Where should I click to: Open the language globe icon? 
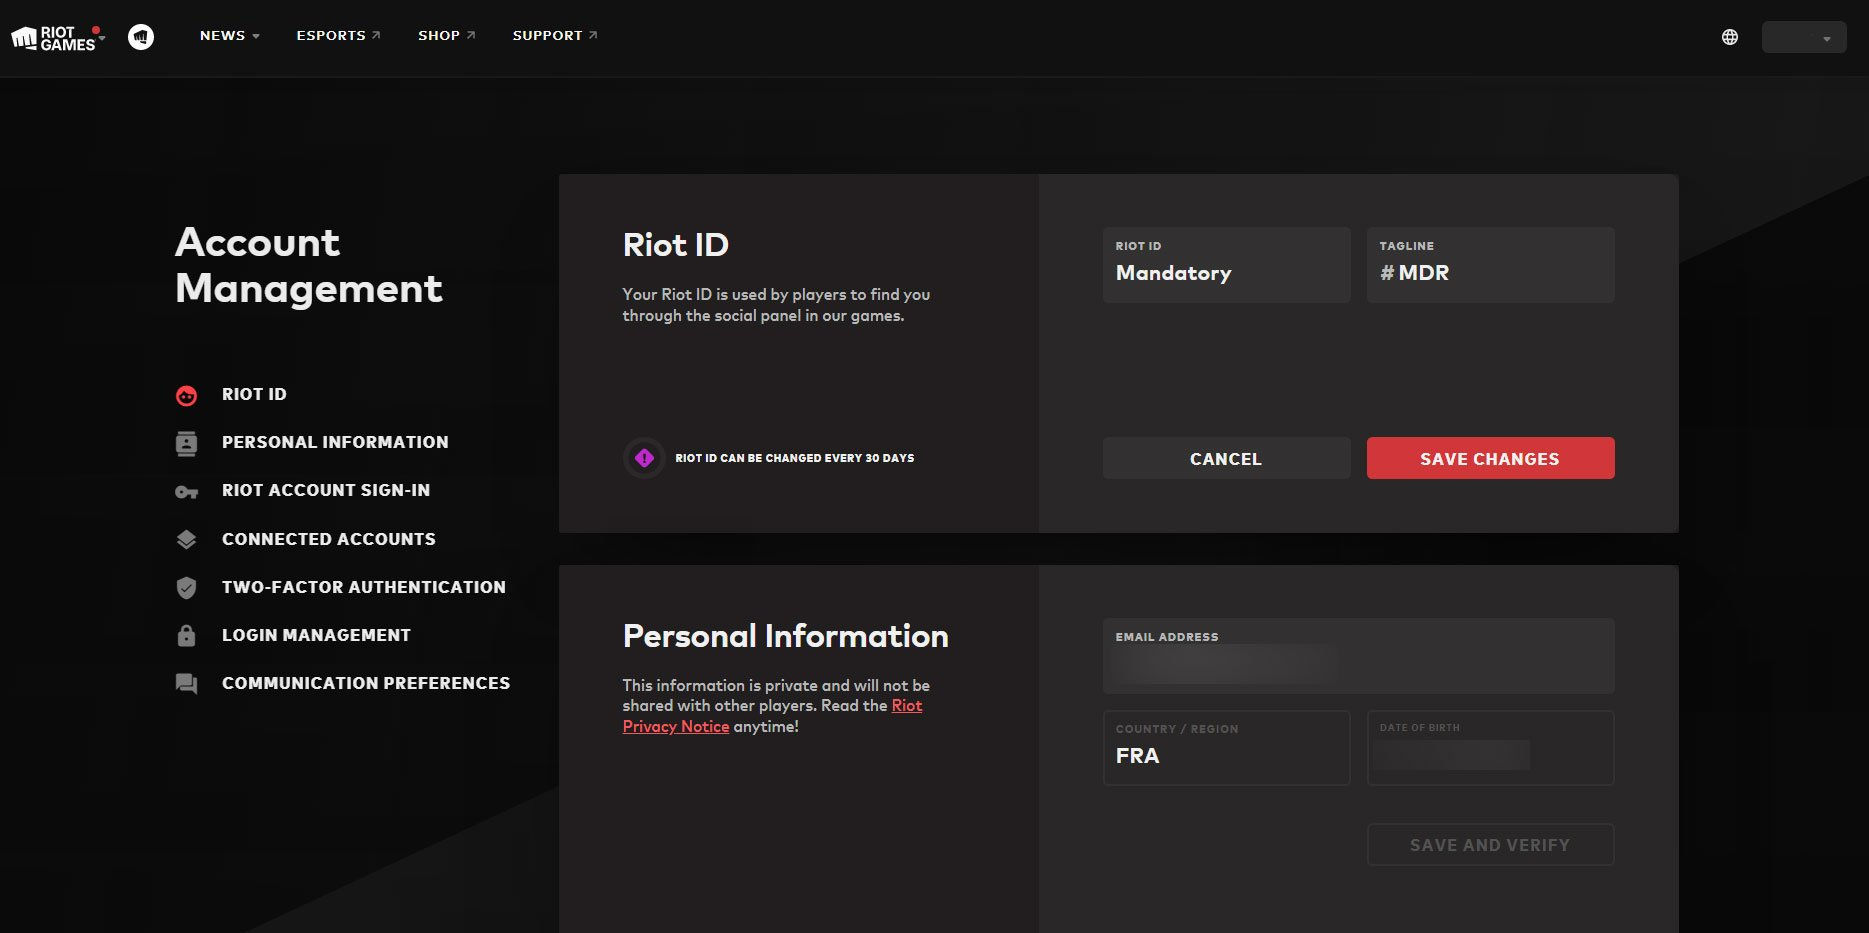pyautogui.click(x=1729, y=37)
